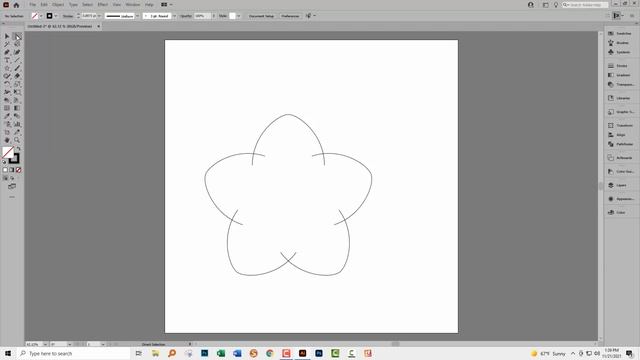Image resolution: width=640 pixels, height=360 pixels.
Task: Open the Pathfinder panel
Action: (620, 144)
